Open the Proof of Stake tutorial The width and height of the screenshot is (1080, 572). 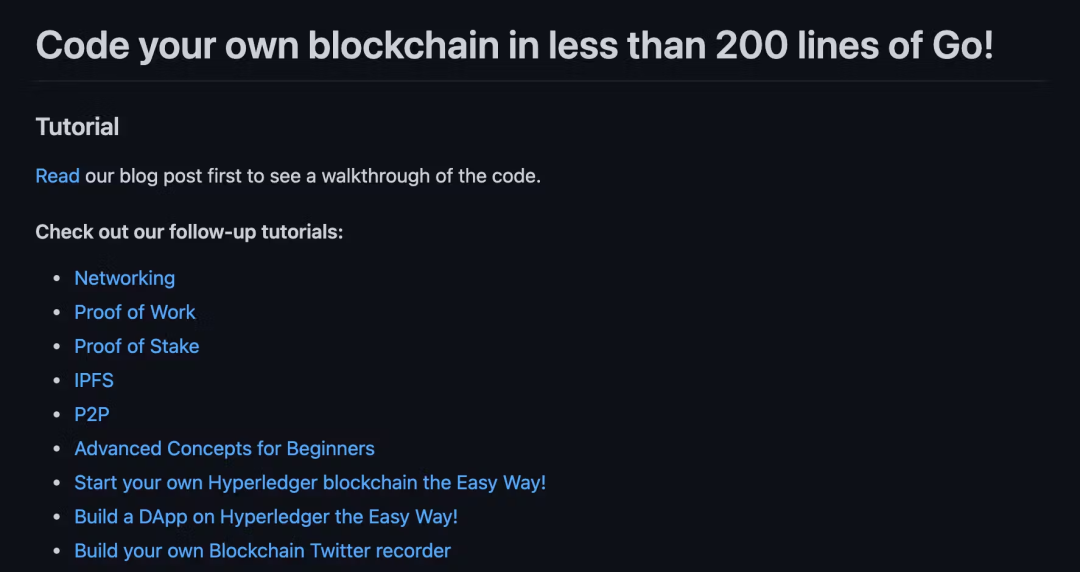(x=136, y=346)
